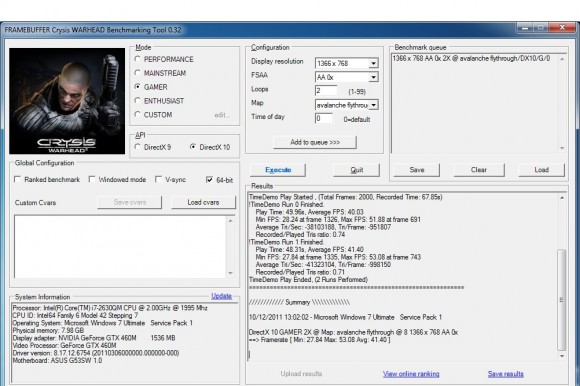
Task: Click the Results scrollbar up arrow
Action: tap(562, 198)
